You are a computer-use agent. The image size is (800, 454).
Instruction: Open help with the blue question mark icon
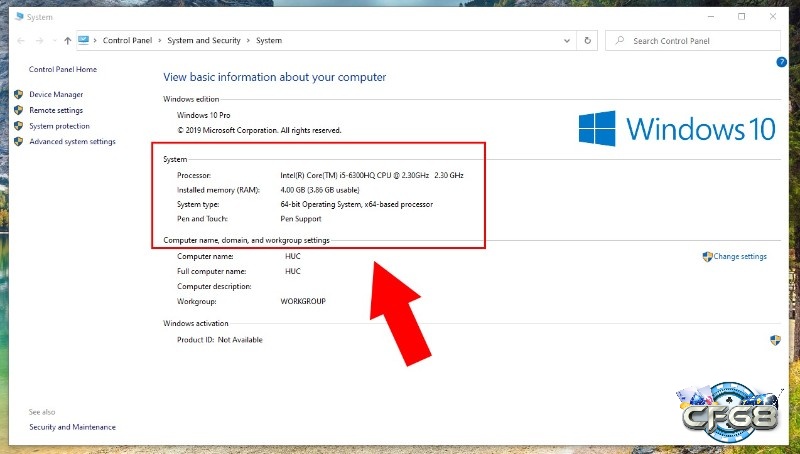point(781,62)
